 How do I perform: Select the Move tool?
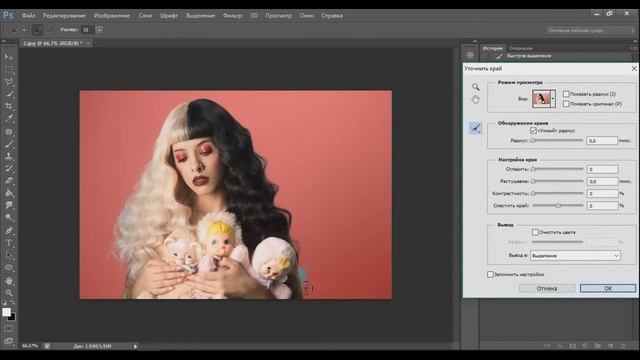(x=9, y=57)
